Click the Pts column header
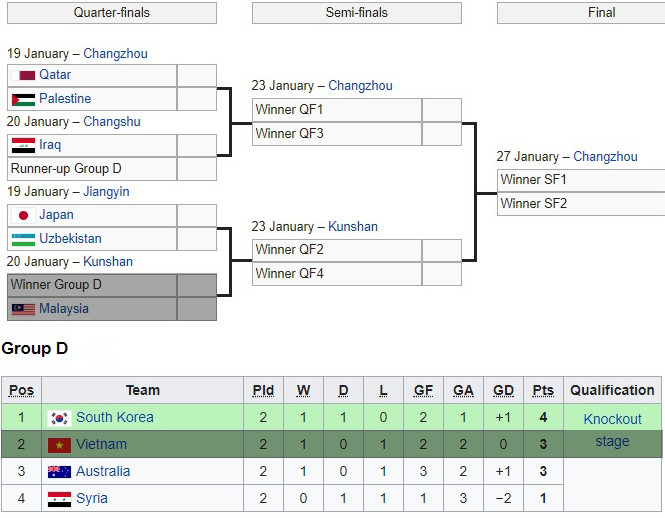Viewport: 665px width, 518px height. click(x=543, y=390)
